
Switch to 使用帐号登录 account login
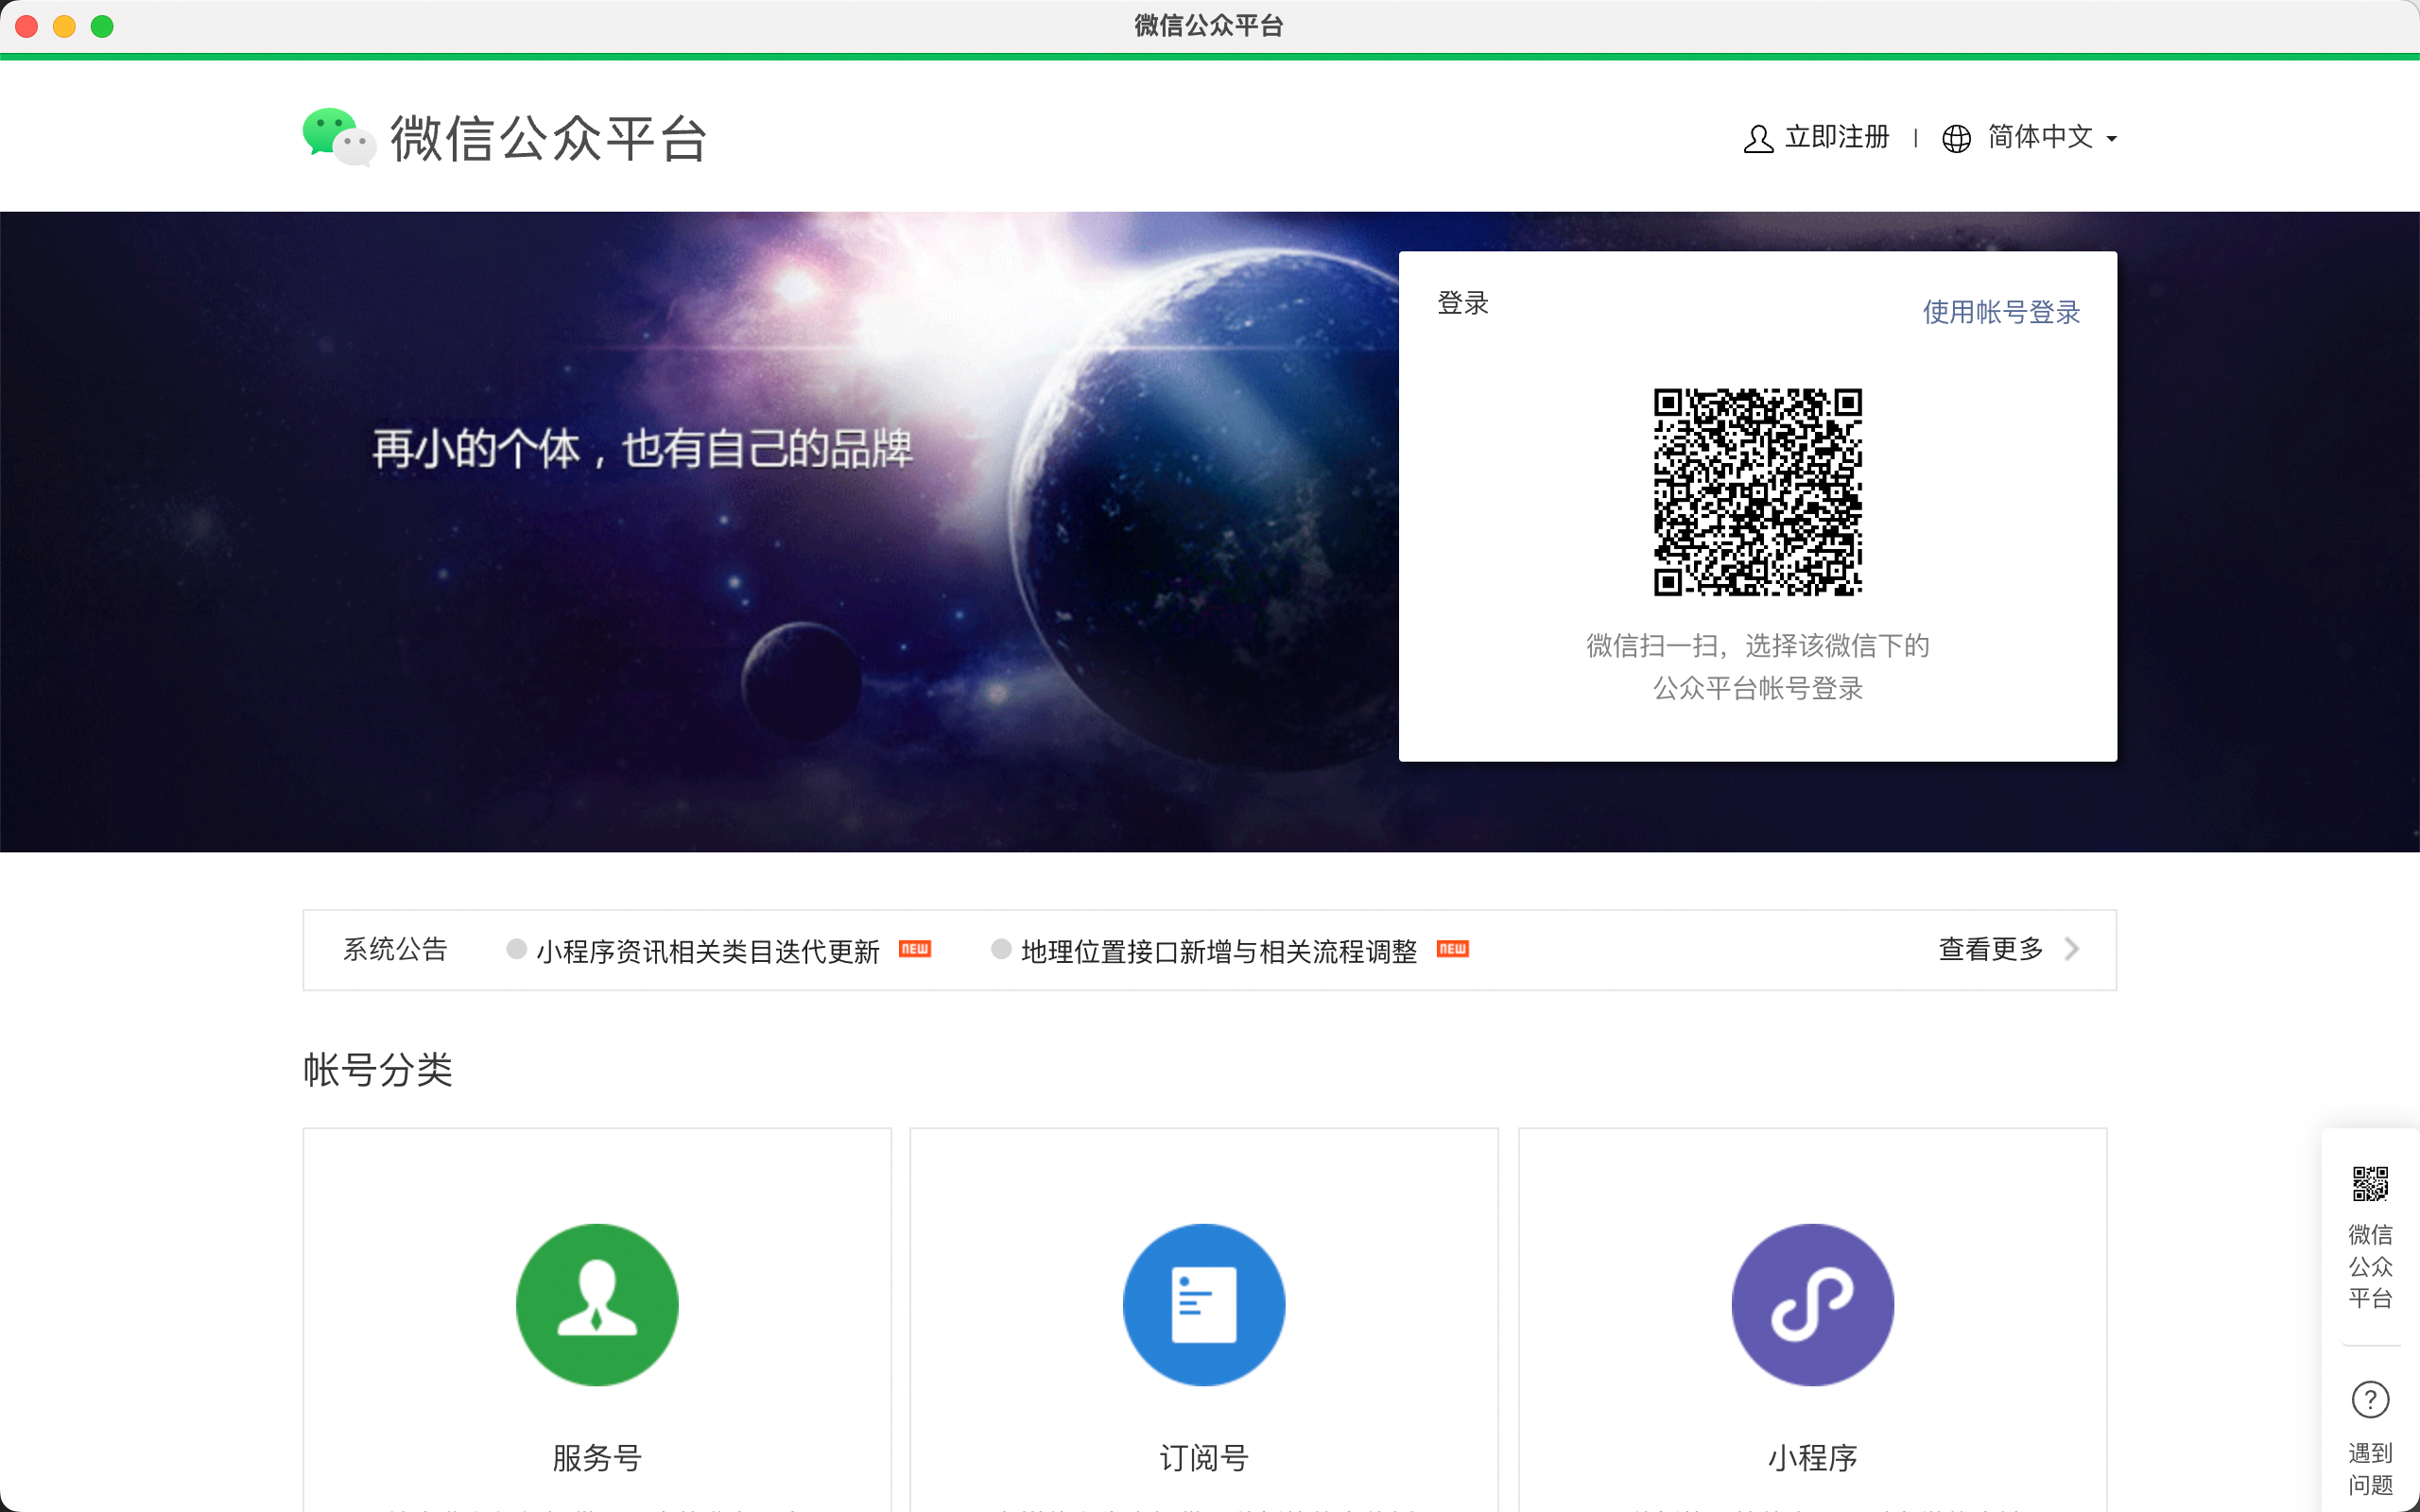pos(2001,312)
